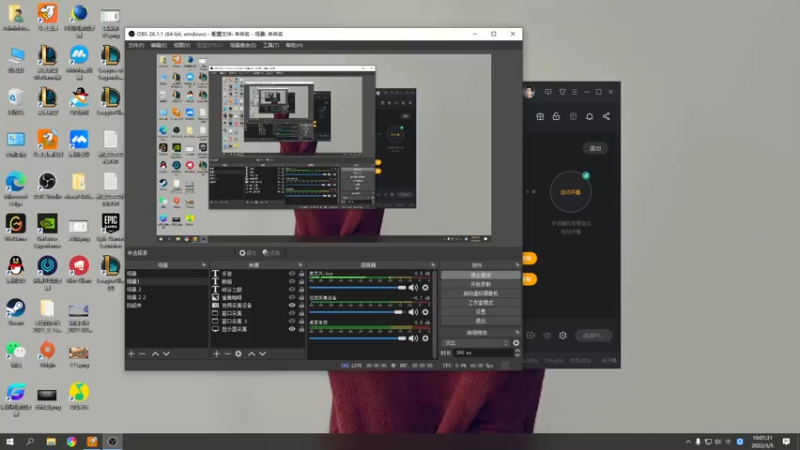This screenshot has height=450, width=800.
Task: Click the audio mixer panel pop-out icon
Action: 433,265
